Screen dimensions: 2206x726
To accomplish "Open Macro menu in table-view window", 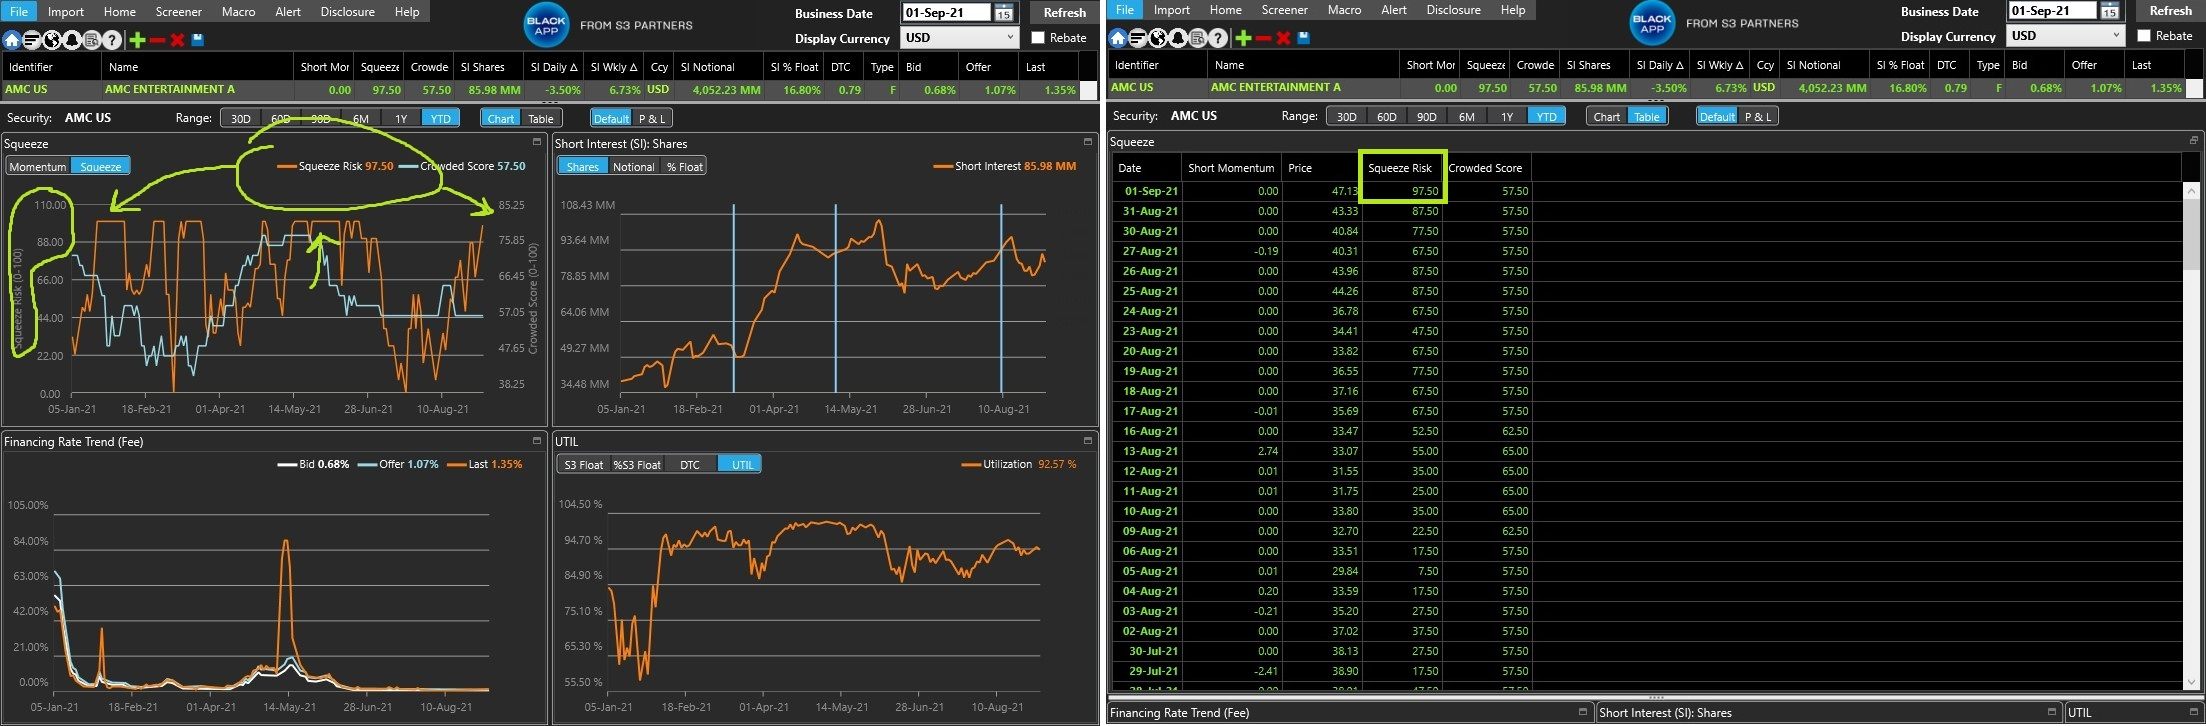I will (x=1345, y=10).
